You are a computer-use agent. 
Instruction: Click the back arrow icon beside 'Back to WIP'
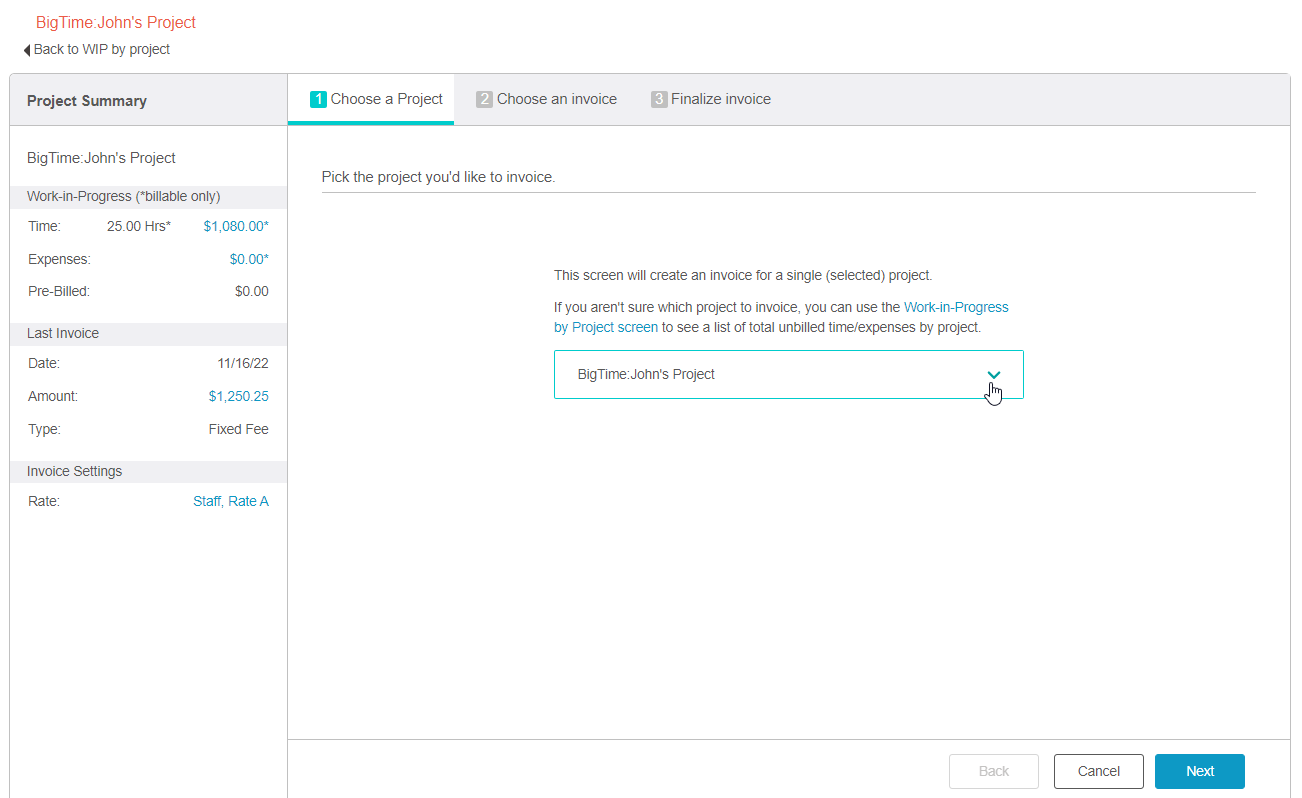point(27,50)
